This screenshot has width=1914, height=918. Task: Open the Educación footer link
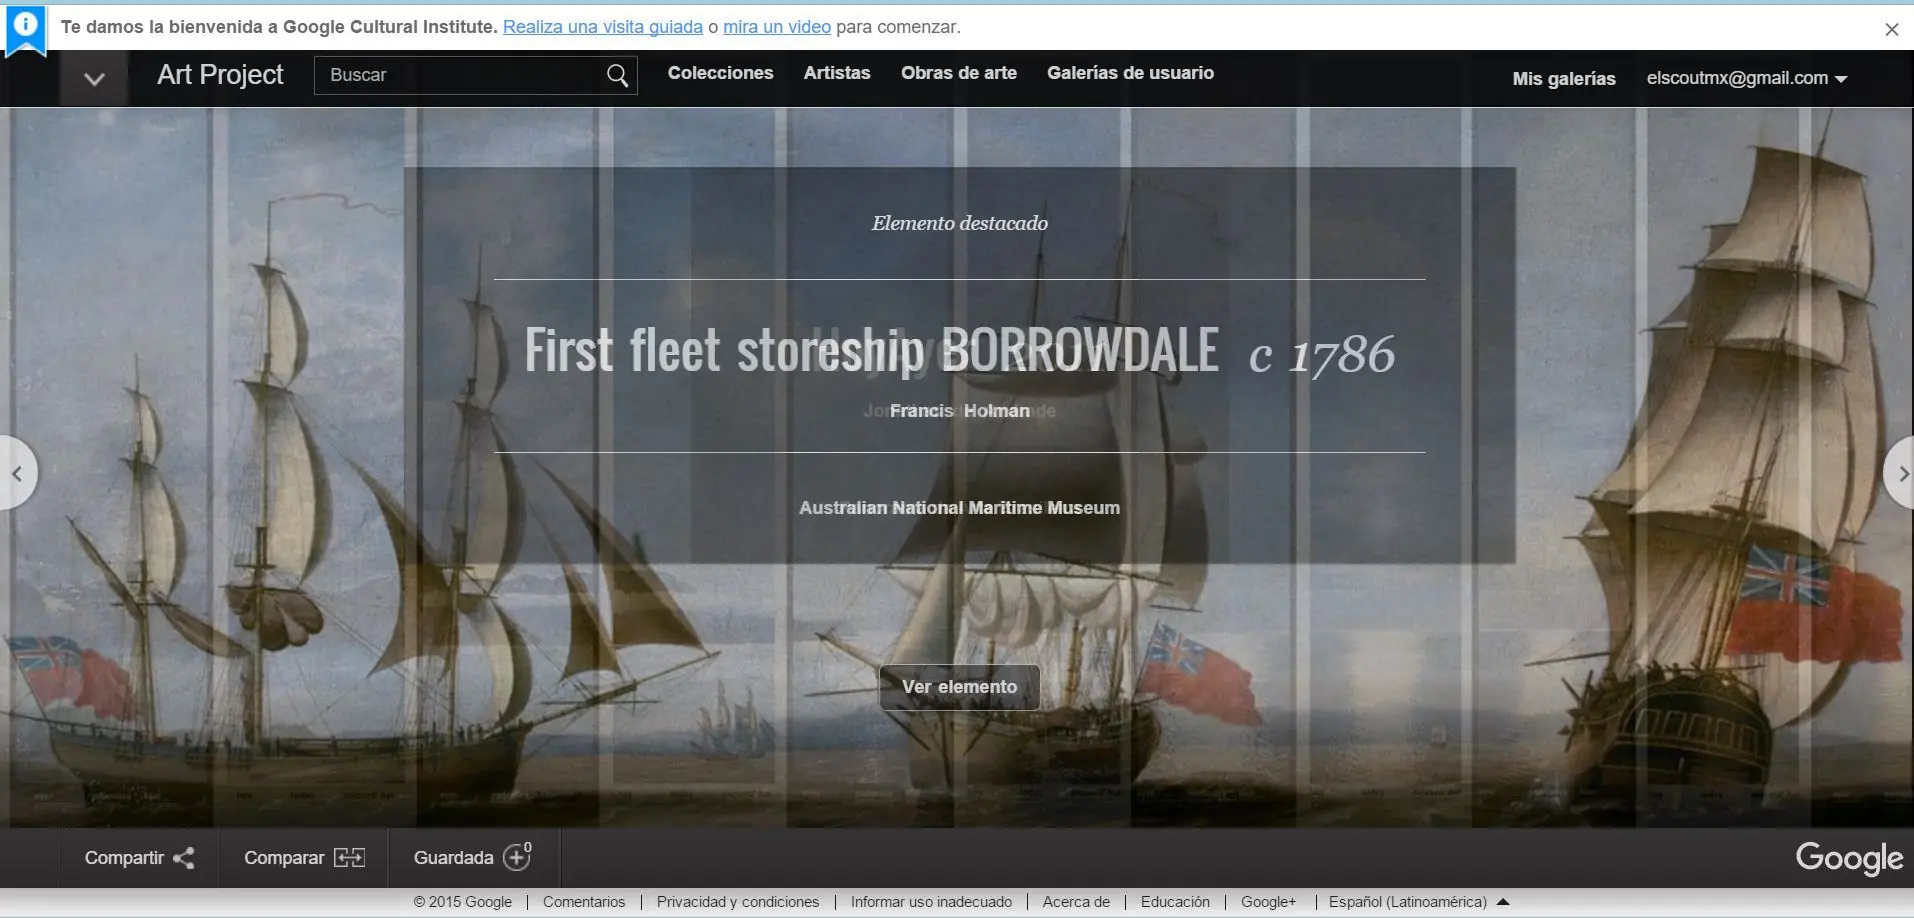point(1175,902)
